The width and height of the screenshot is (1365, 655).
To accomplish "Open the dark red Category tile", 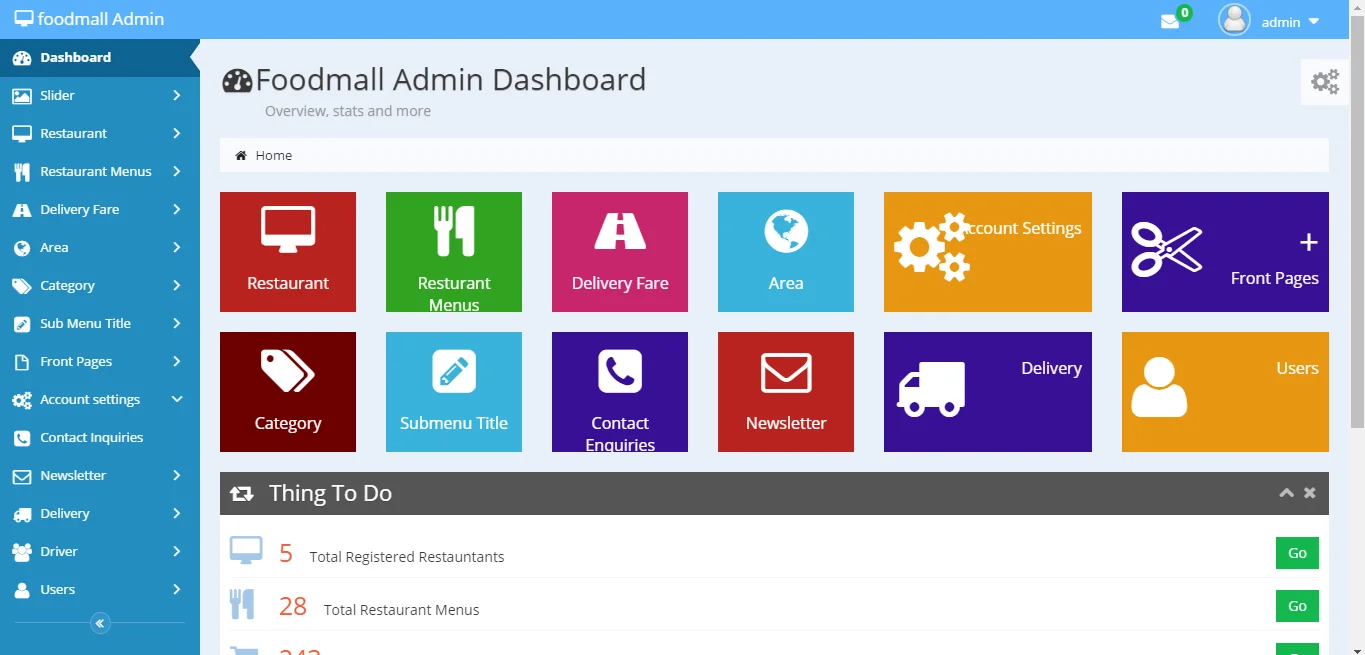I will (x=288, y=392).
